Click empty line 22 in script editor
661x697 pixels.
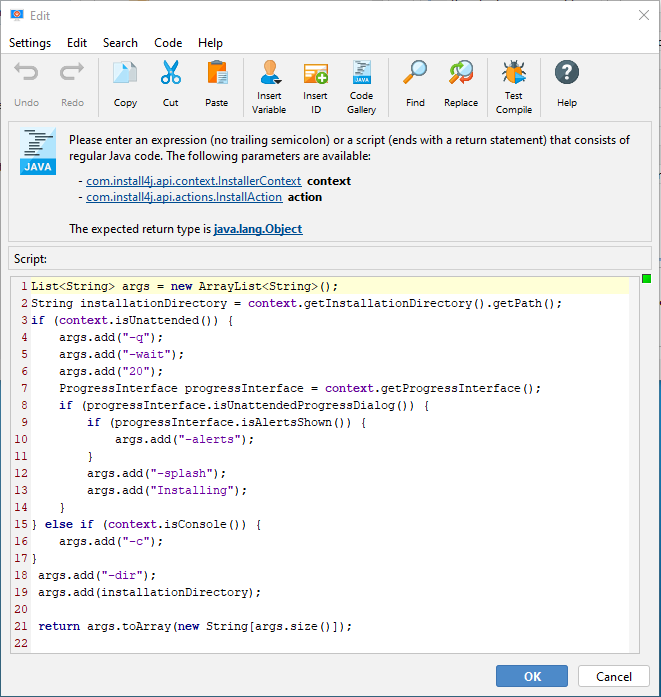click(329, 643)
